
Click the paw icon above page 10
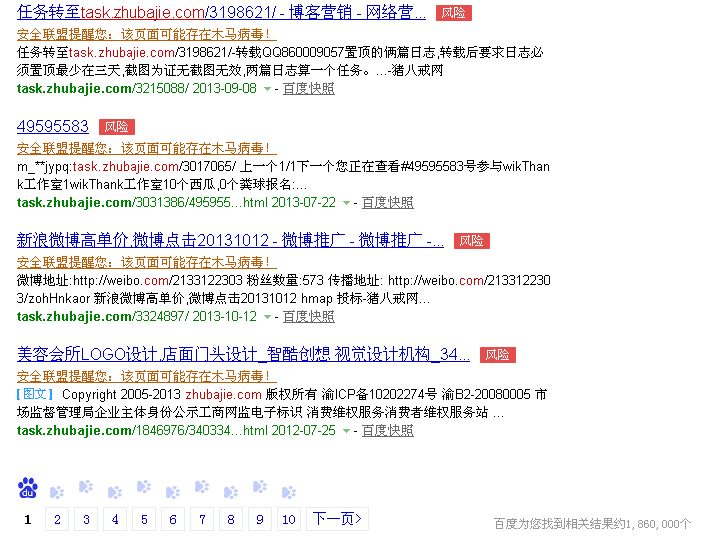(x=289, y=492)
